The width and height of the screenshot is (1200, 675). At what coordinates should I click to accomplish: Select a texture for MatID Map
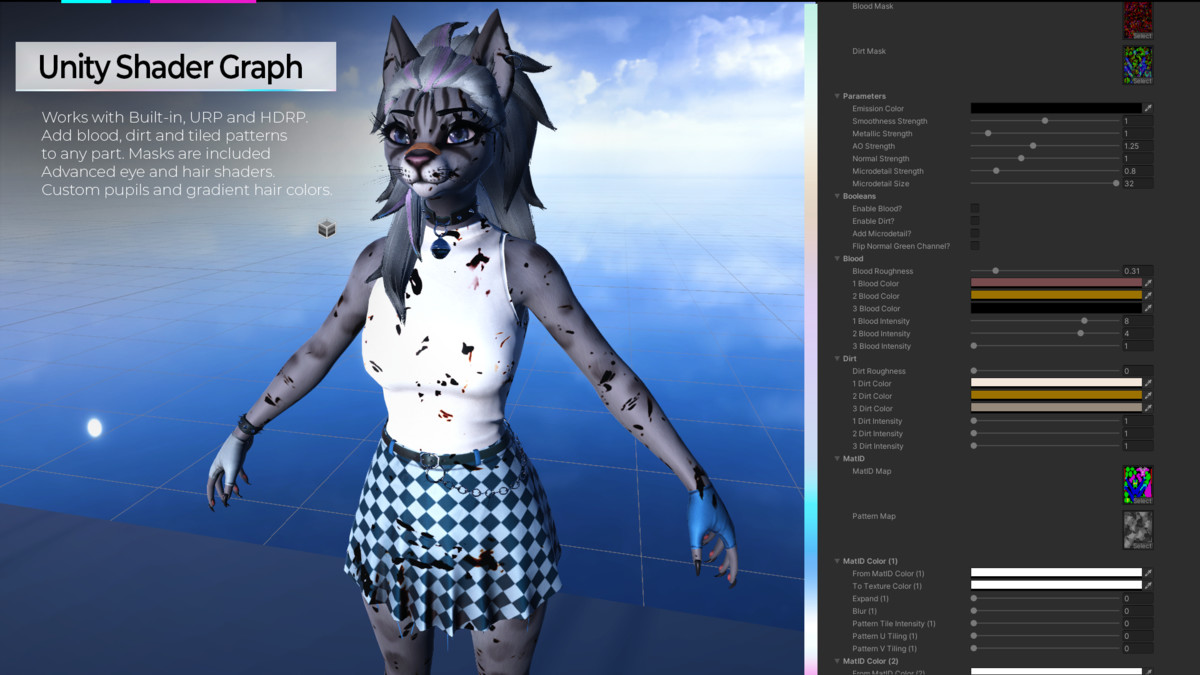pyautogui.click(x=1142, y=501)
